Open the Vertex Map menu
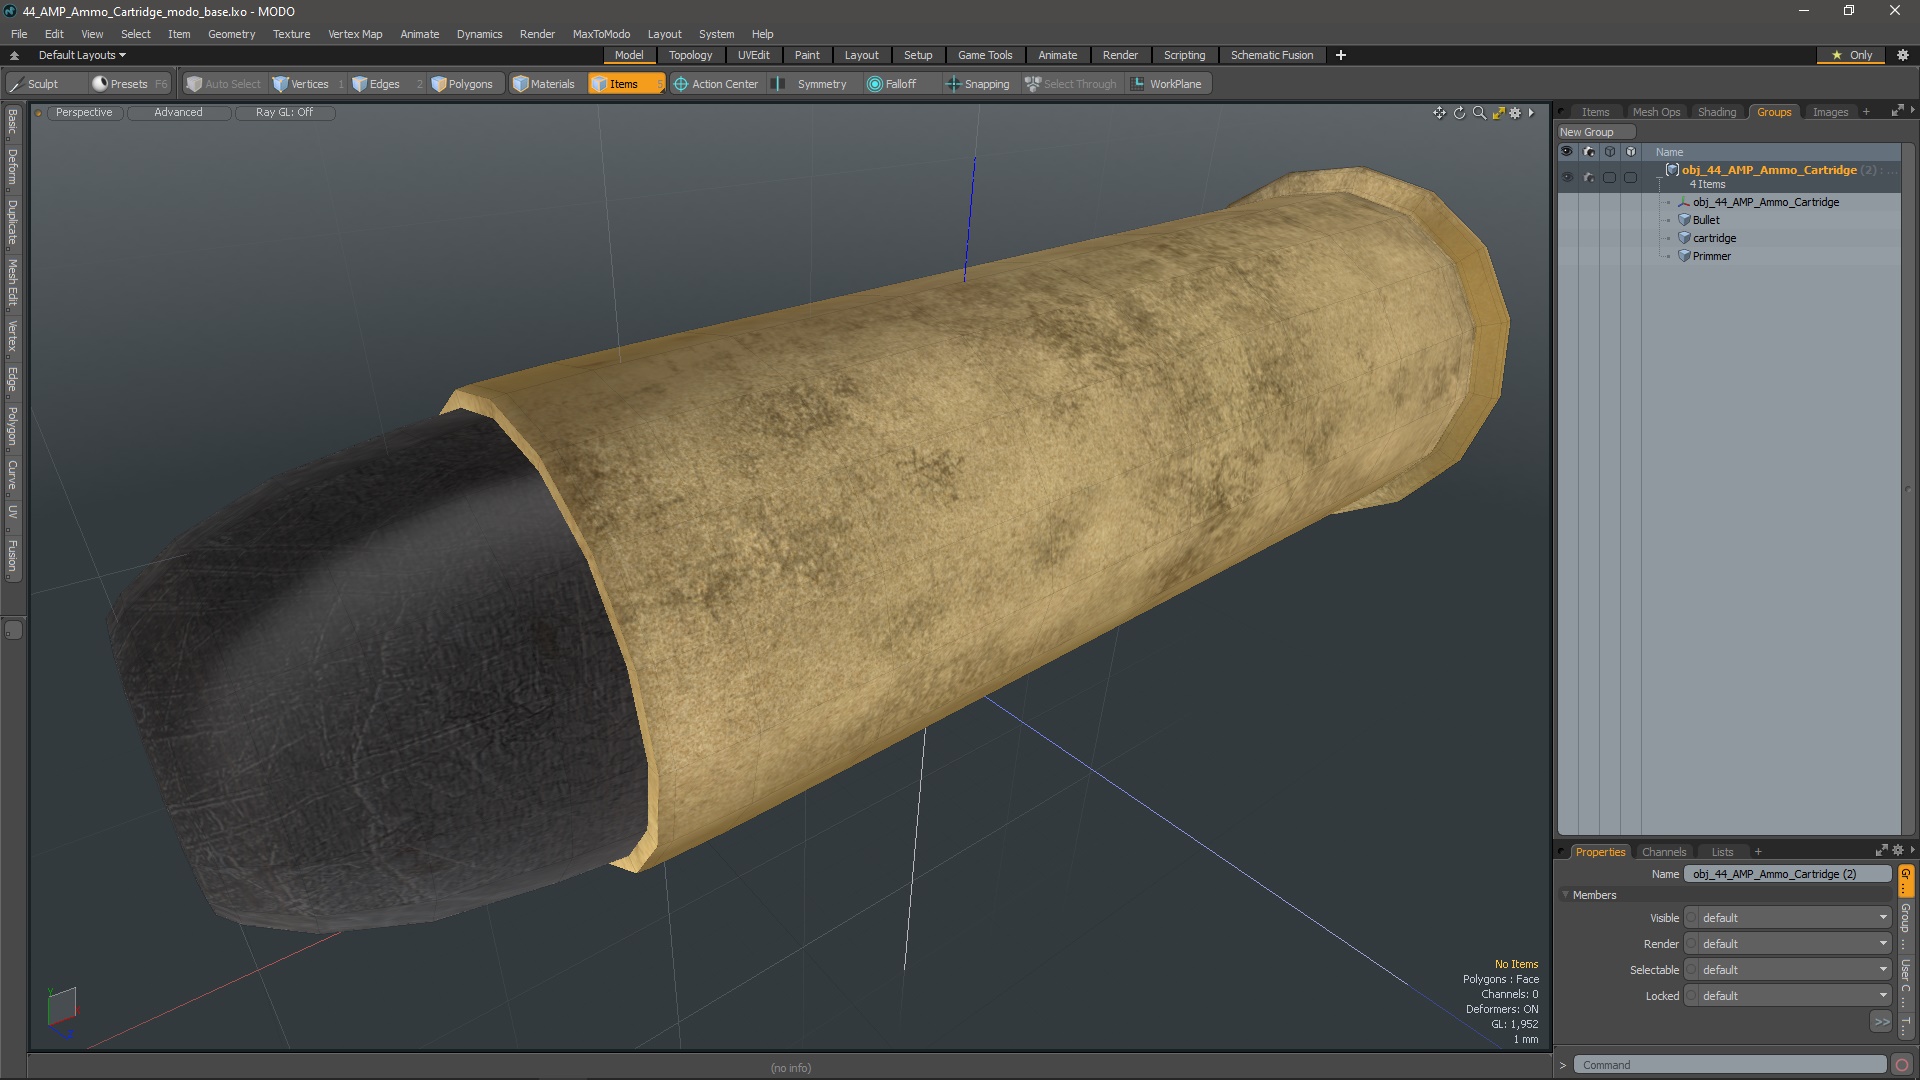Image resolution: width=1920 pixels, height=1080 pixels. point(355,34)
